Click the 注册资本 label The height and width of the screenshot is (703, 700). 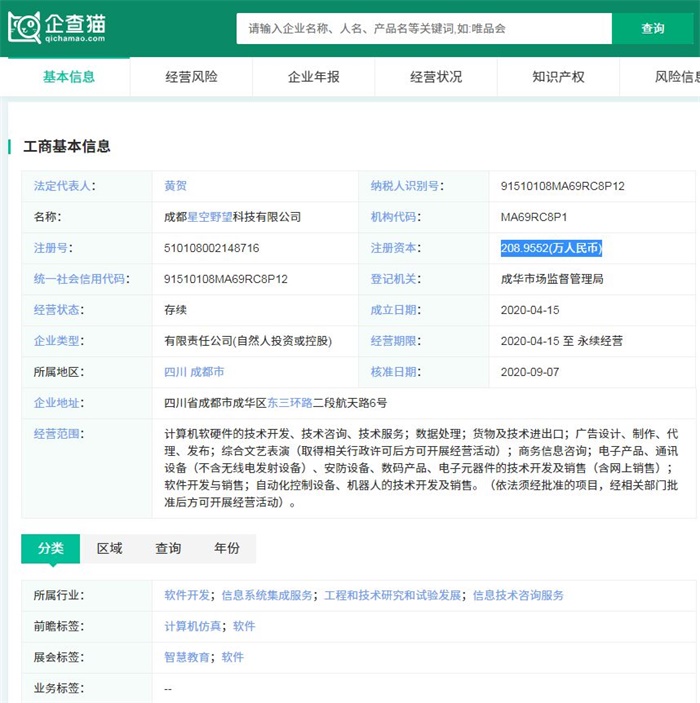pos(393,248)
